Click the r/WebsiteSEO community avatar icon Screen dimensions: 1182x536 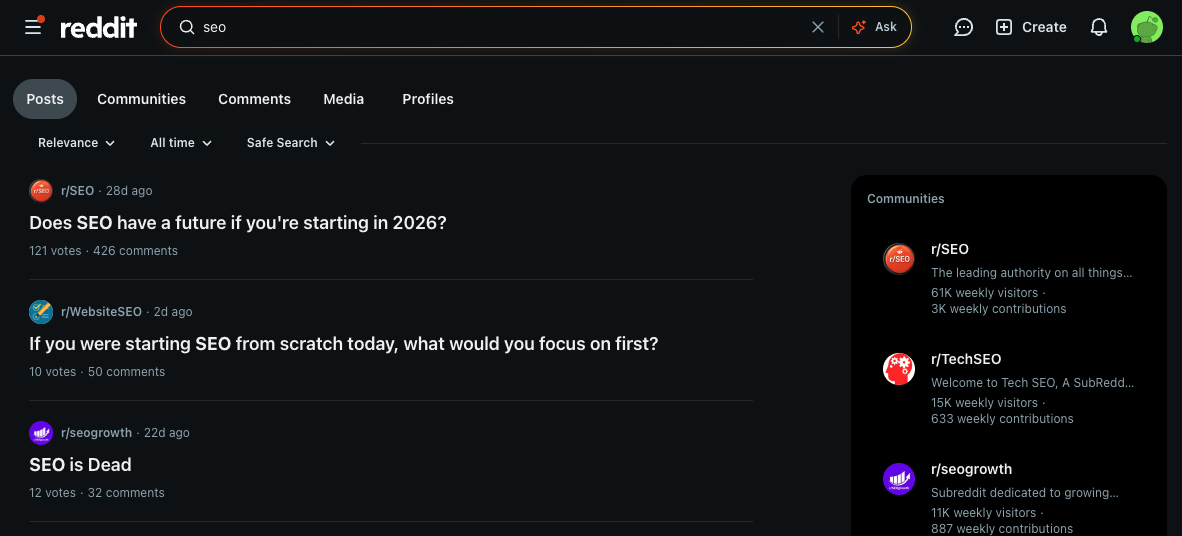point(41,311)
